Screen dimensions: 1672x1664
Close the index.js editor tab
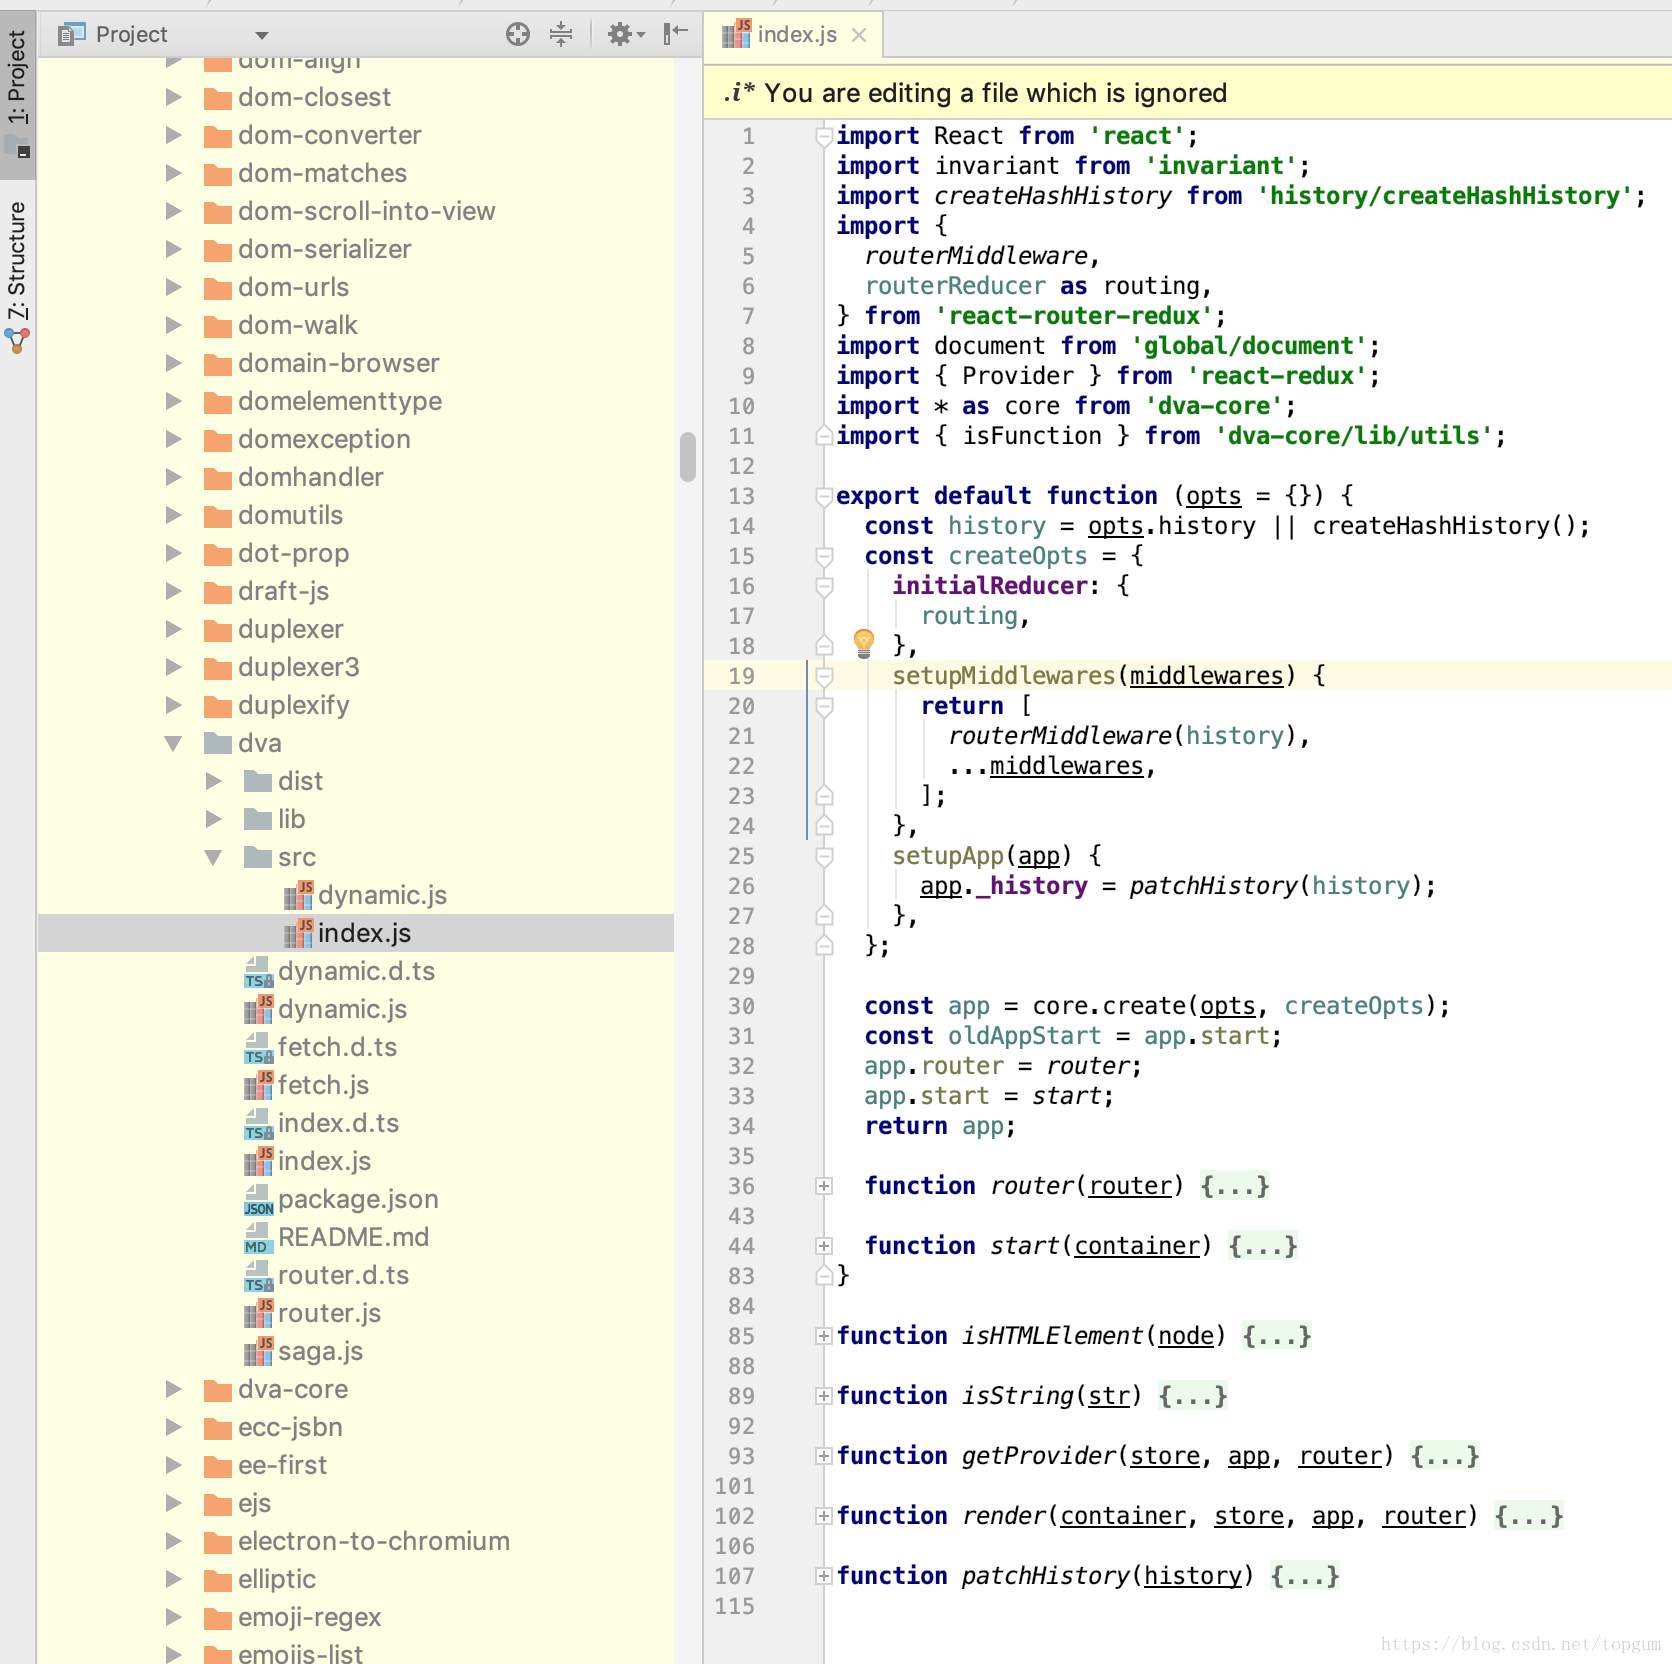coord(859,35)
